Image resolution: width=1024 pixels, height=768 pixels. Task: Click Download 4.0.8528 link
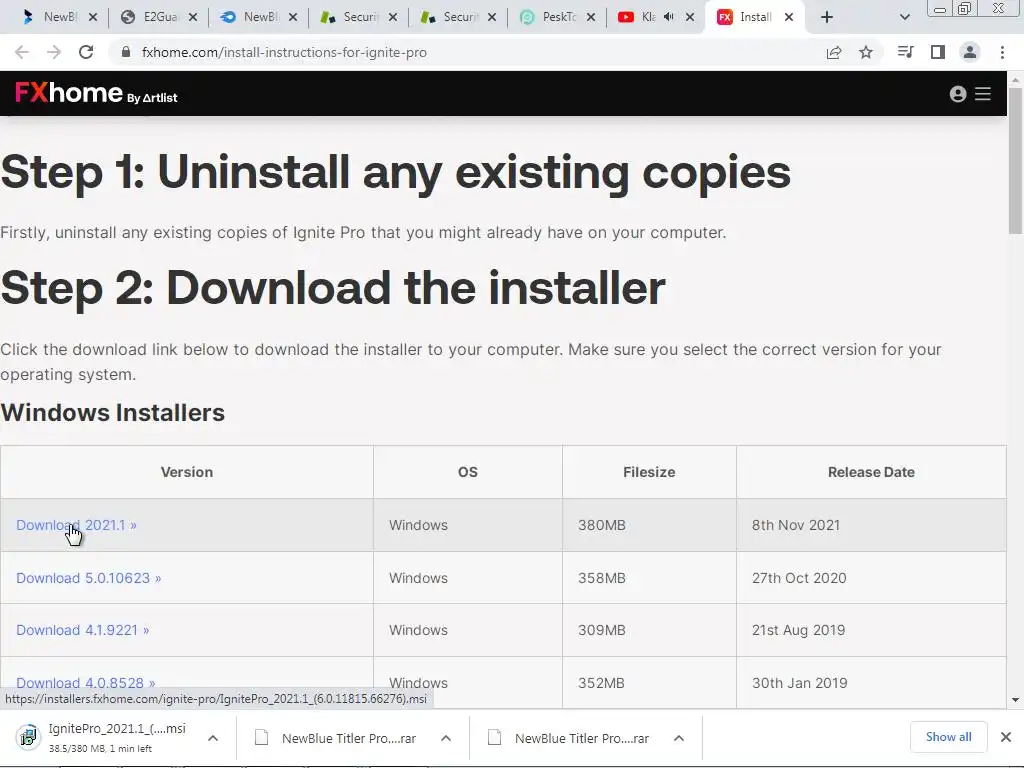pos(86,682)
